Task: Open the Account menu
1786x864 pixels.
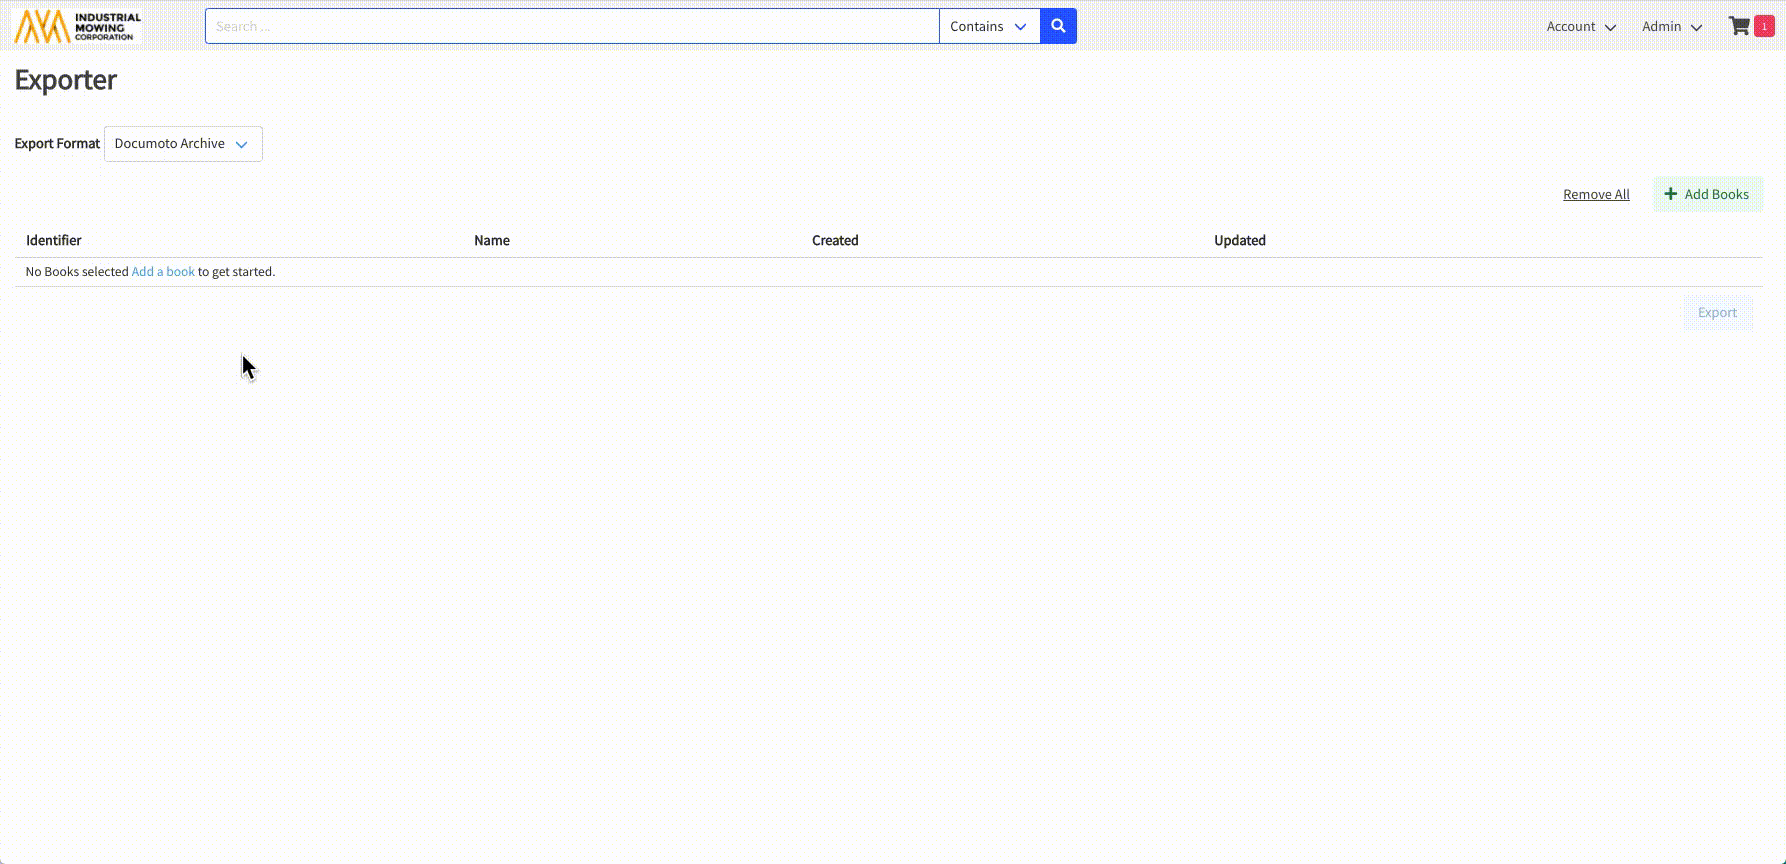Action: tap(1580, 27)
